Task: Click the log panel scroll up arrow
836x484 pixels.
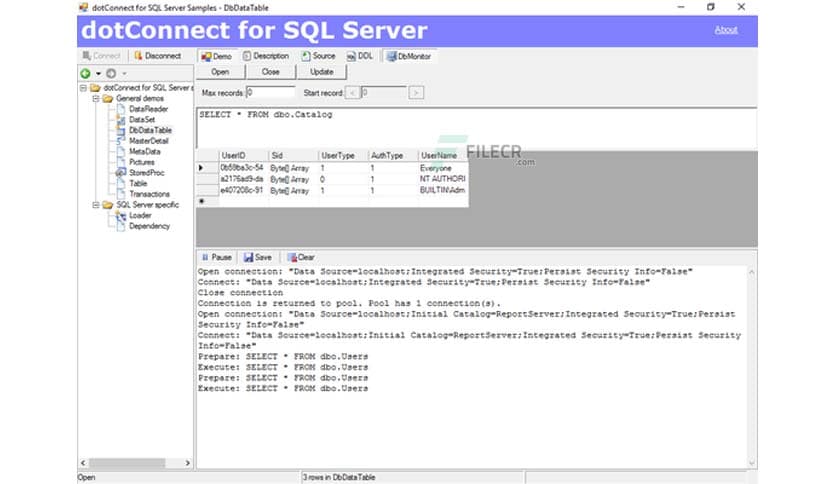Action: point(751,272)
